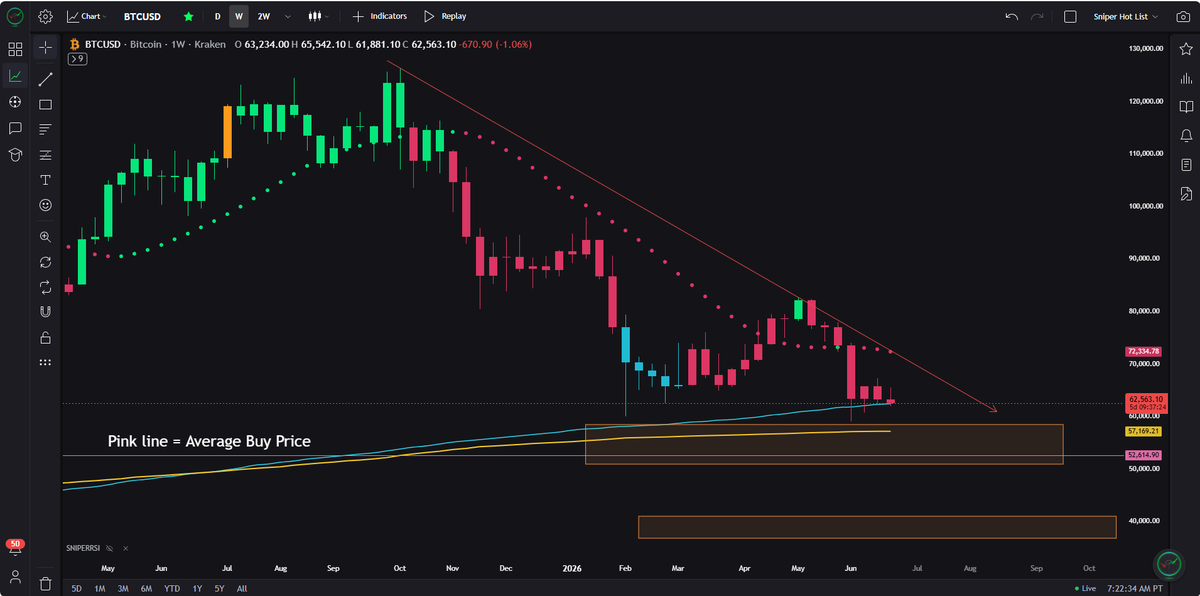Open the emoji sticker tool
1200x596 pixels.
[x=45, y=204]
